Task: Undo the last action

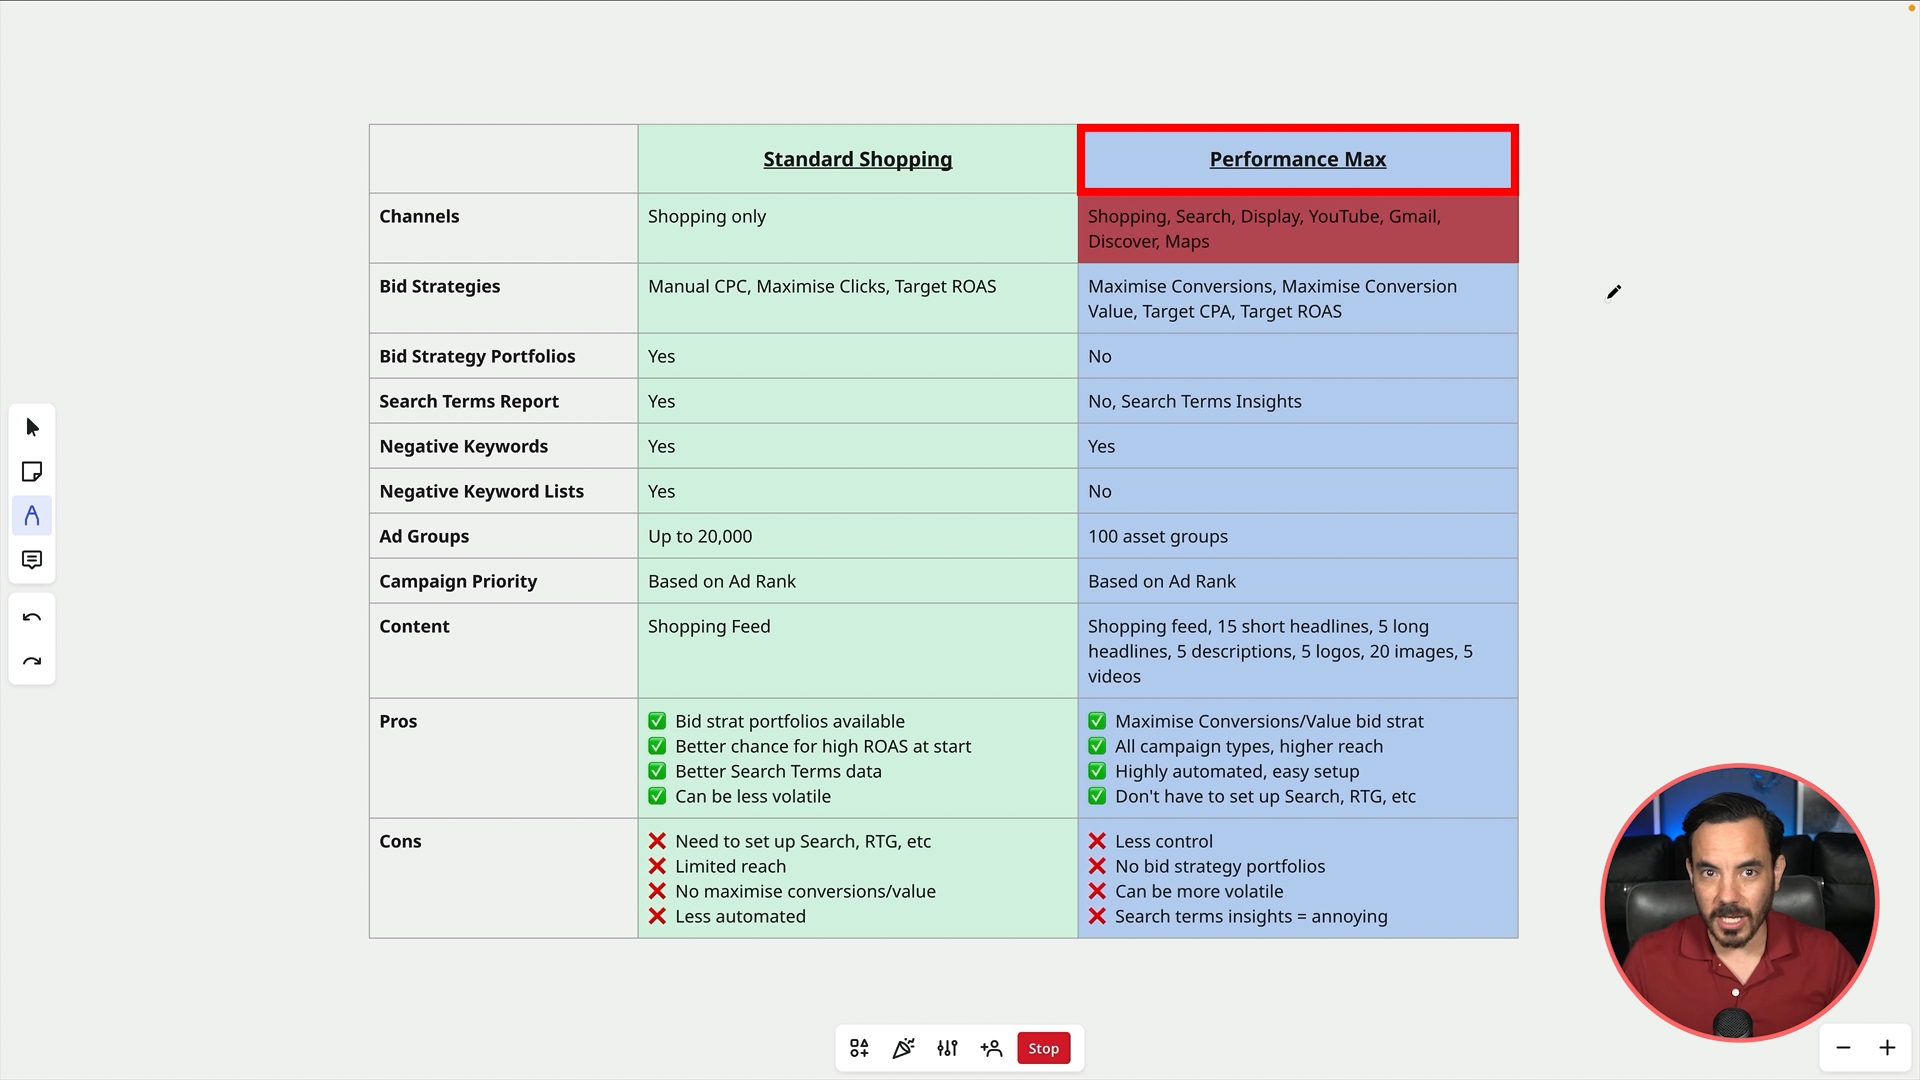Action: coord(32,618)
